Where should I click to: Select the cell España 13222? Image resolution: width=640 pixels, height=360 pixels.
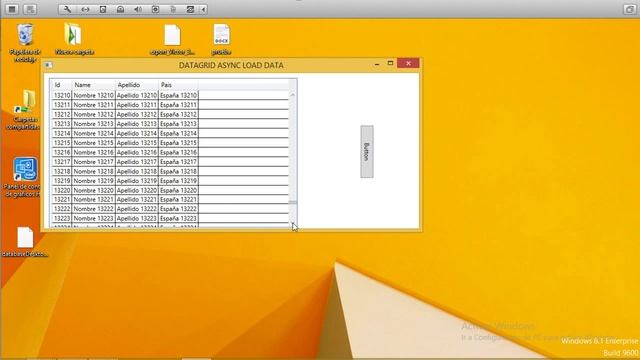pos(178,209)
